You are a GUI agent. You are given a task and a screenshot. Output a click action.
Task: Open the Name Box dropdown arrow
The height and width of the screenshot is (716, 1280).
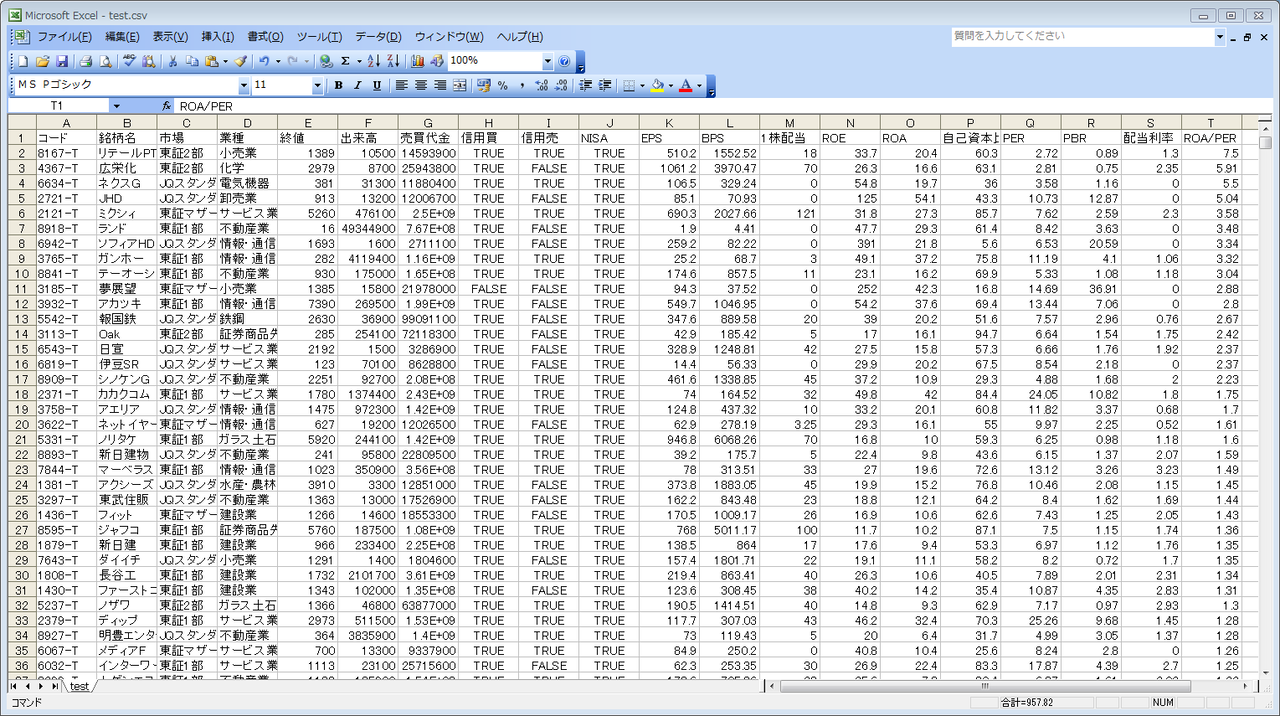116,105
